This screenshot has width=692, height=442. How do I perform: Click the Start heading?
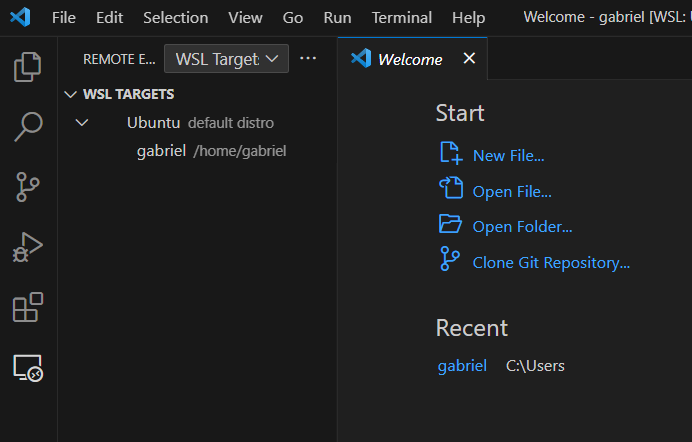460,113
